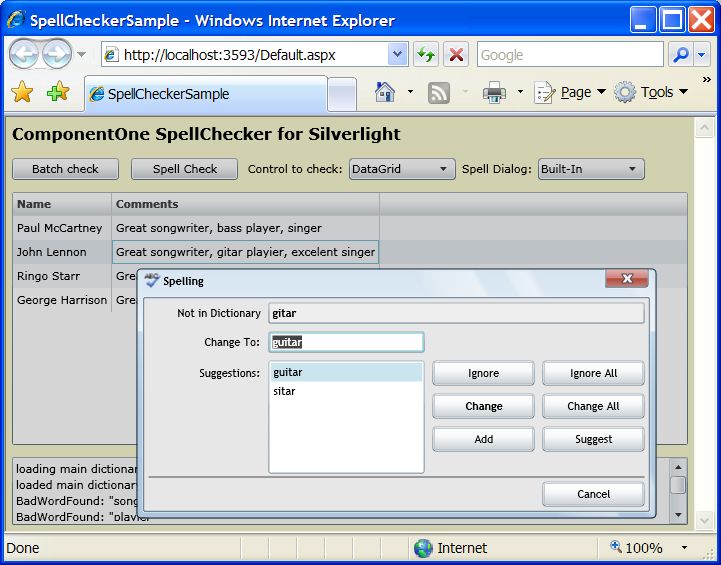Select the John Lennon cell

[62, 252]
